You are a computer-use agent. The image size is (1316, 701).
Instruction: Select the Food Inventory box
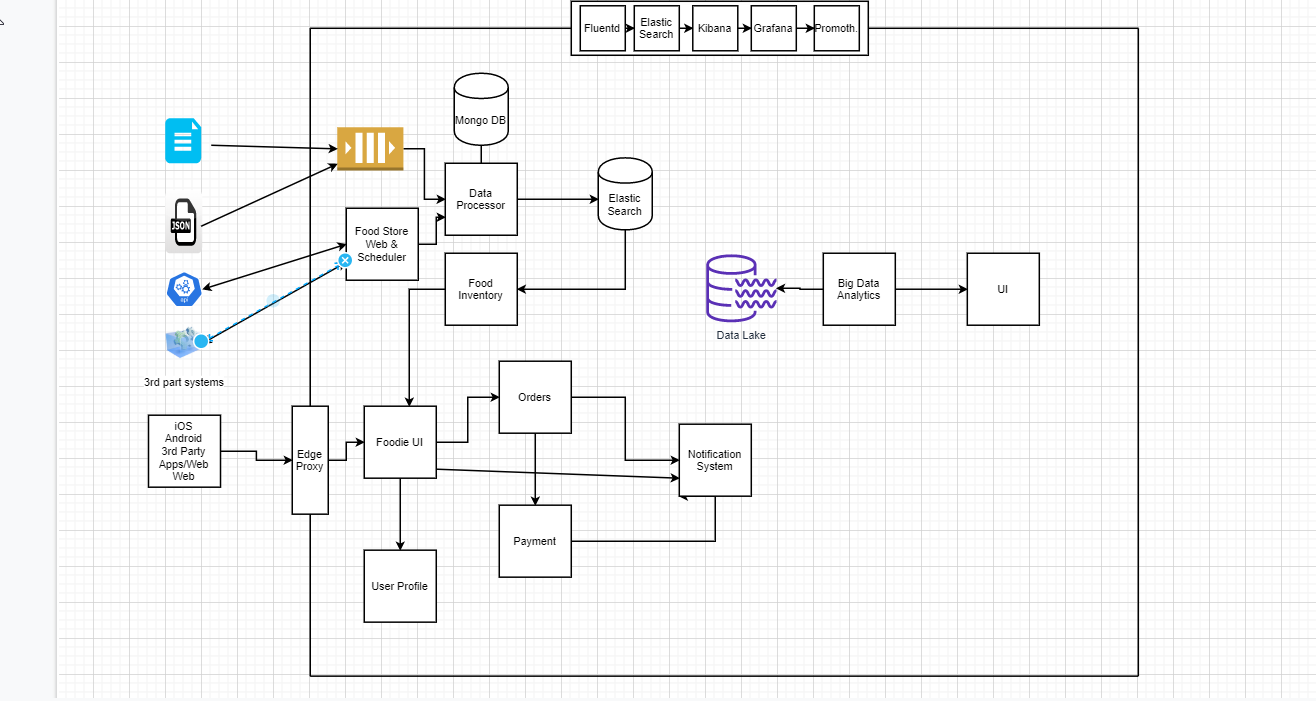481,289
